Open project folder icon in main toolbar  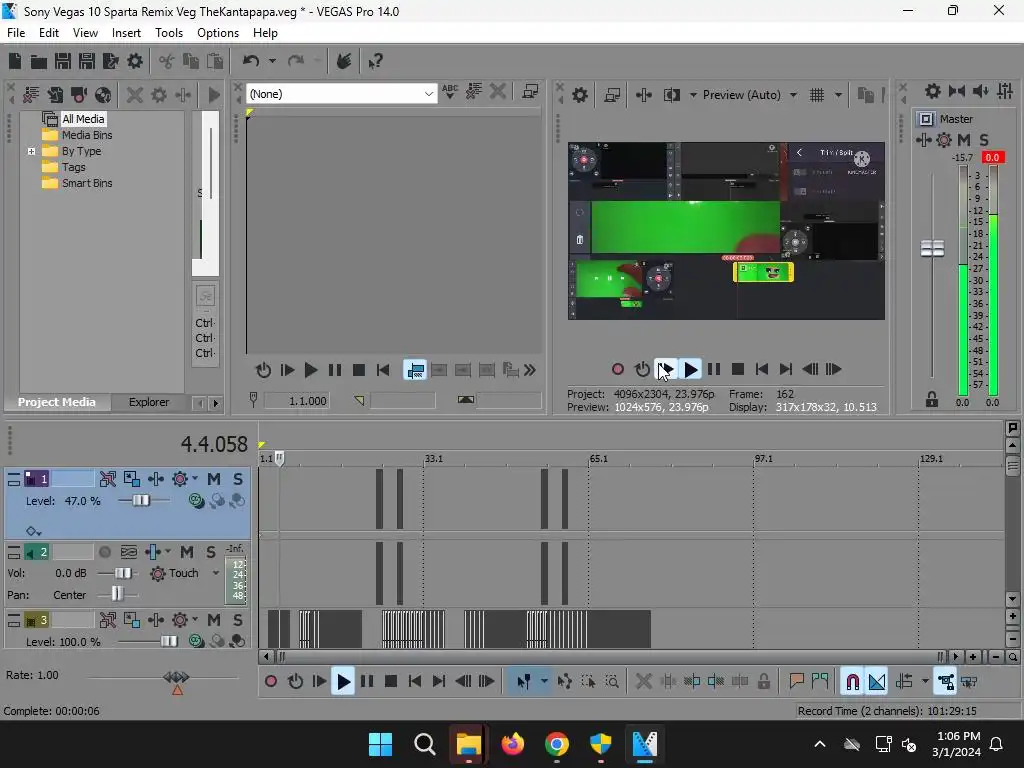point(39,61)
